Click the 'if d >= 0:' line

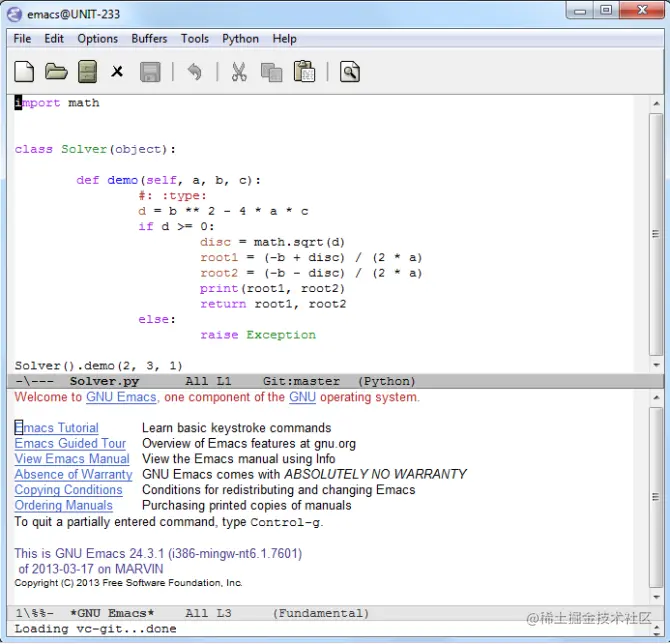pos(176,226)
